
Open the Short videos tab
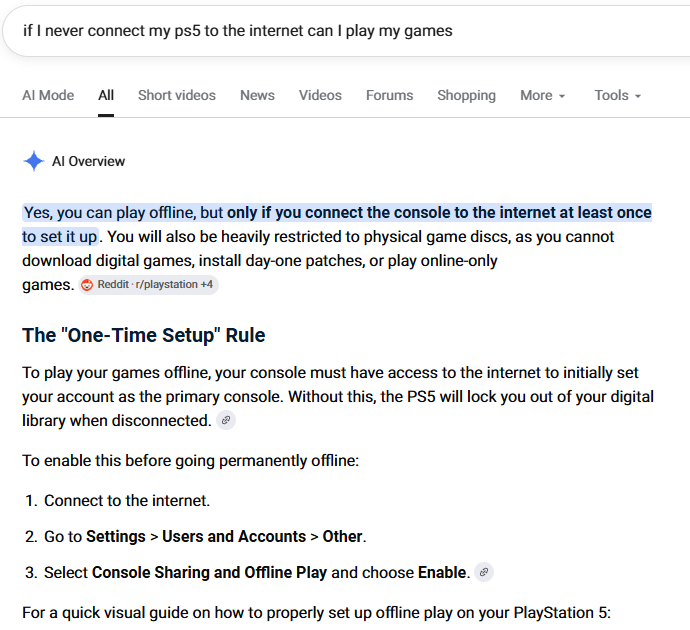coord(177,95)
